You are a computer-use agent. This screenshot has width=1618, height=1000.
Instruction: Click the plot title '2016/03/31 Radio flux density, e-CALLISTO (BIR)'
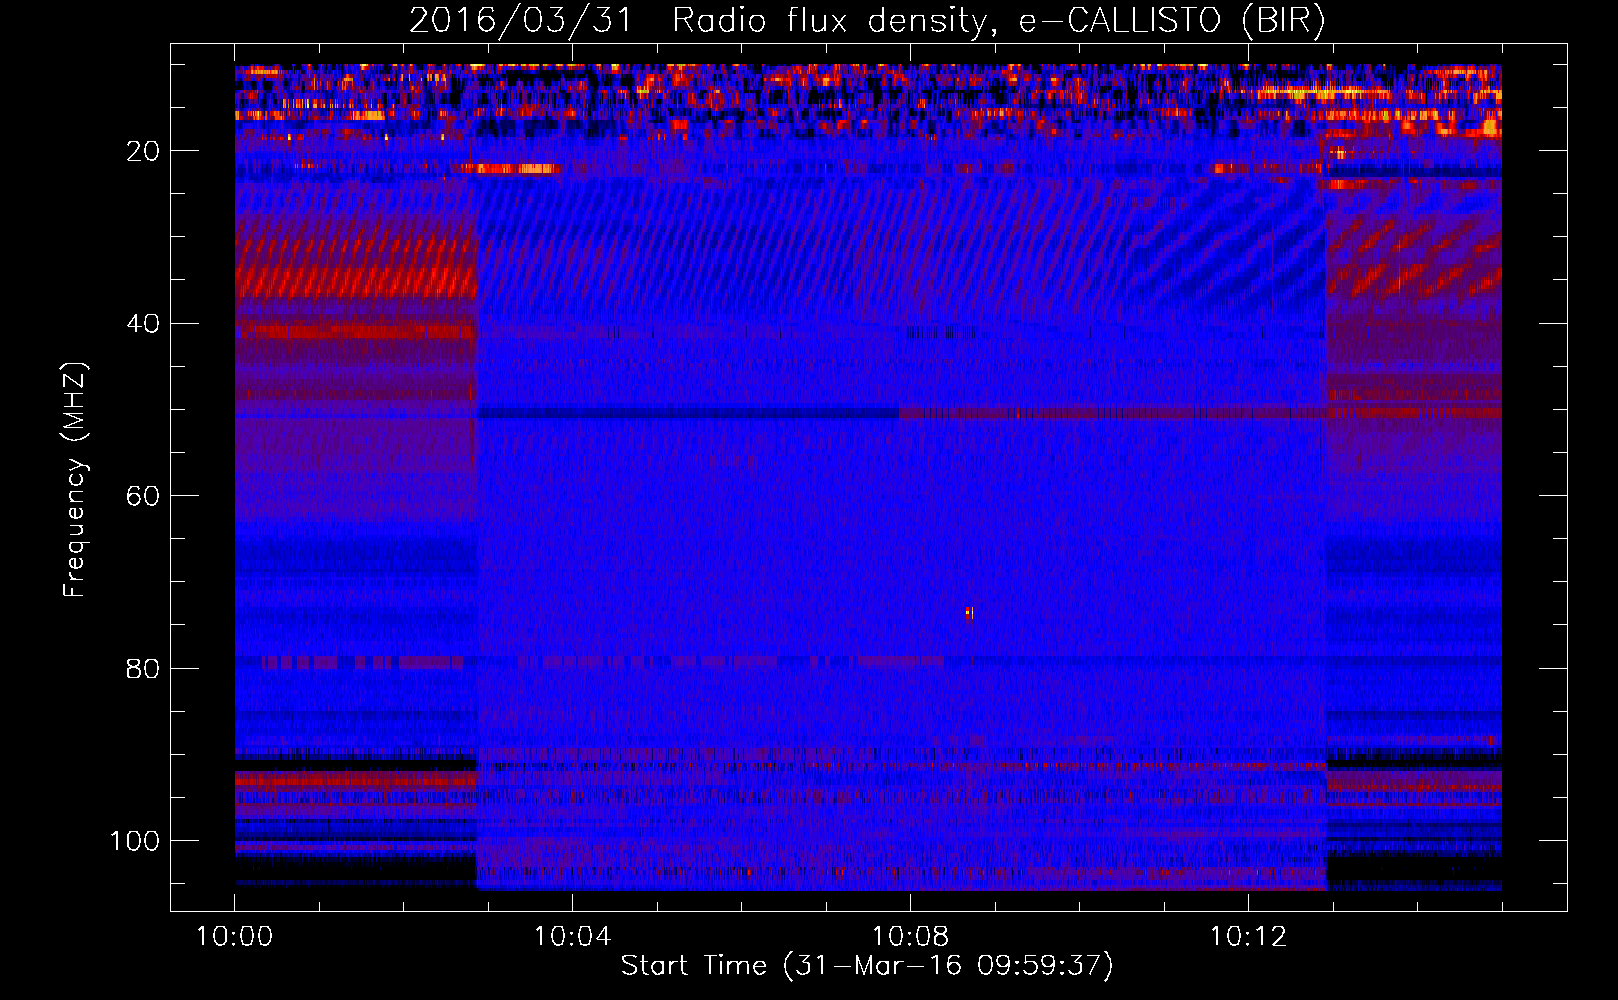tap(867, 20)
